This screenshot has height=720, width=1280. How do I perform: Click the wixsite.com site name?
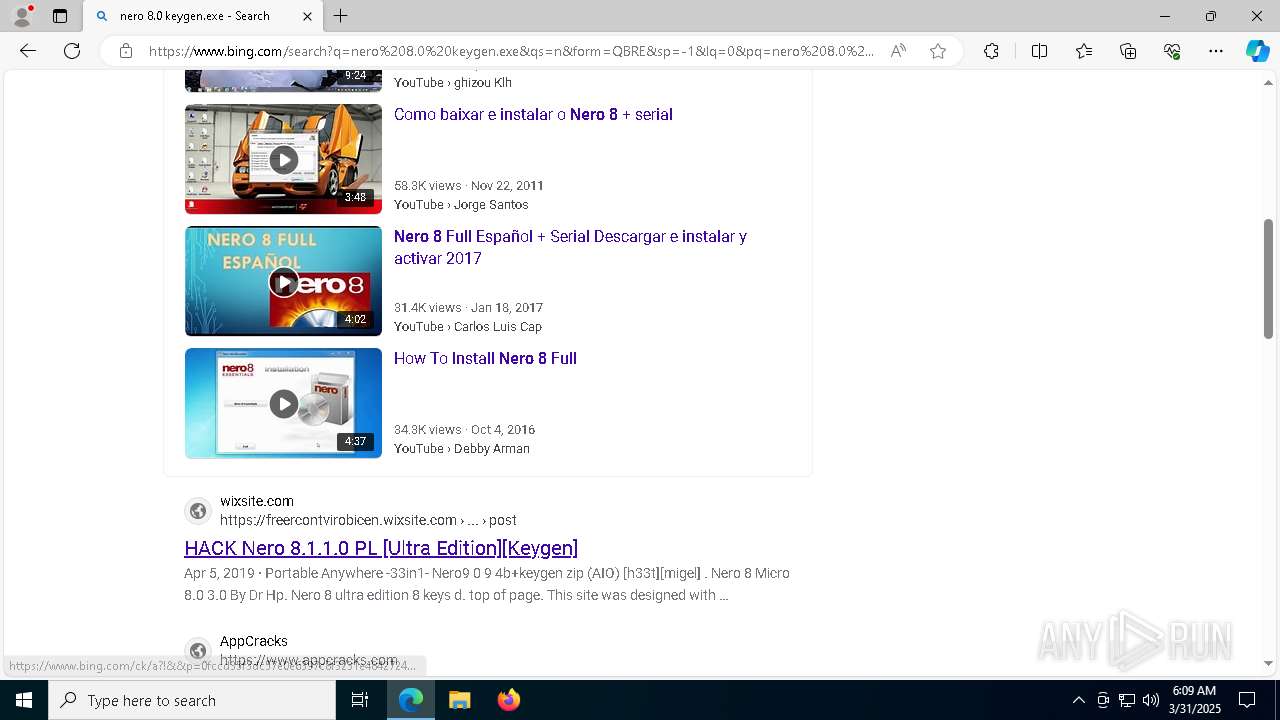pyautogui.click(x=257, y=501)
